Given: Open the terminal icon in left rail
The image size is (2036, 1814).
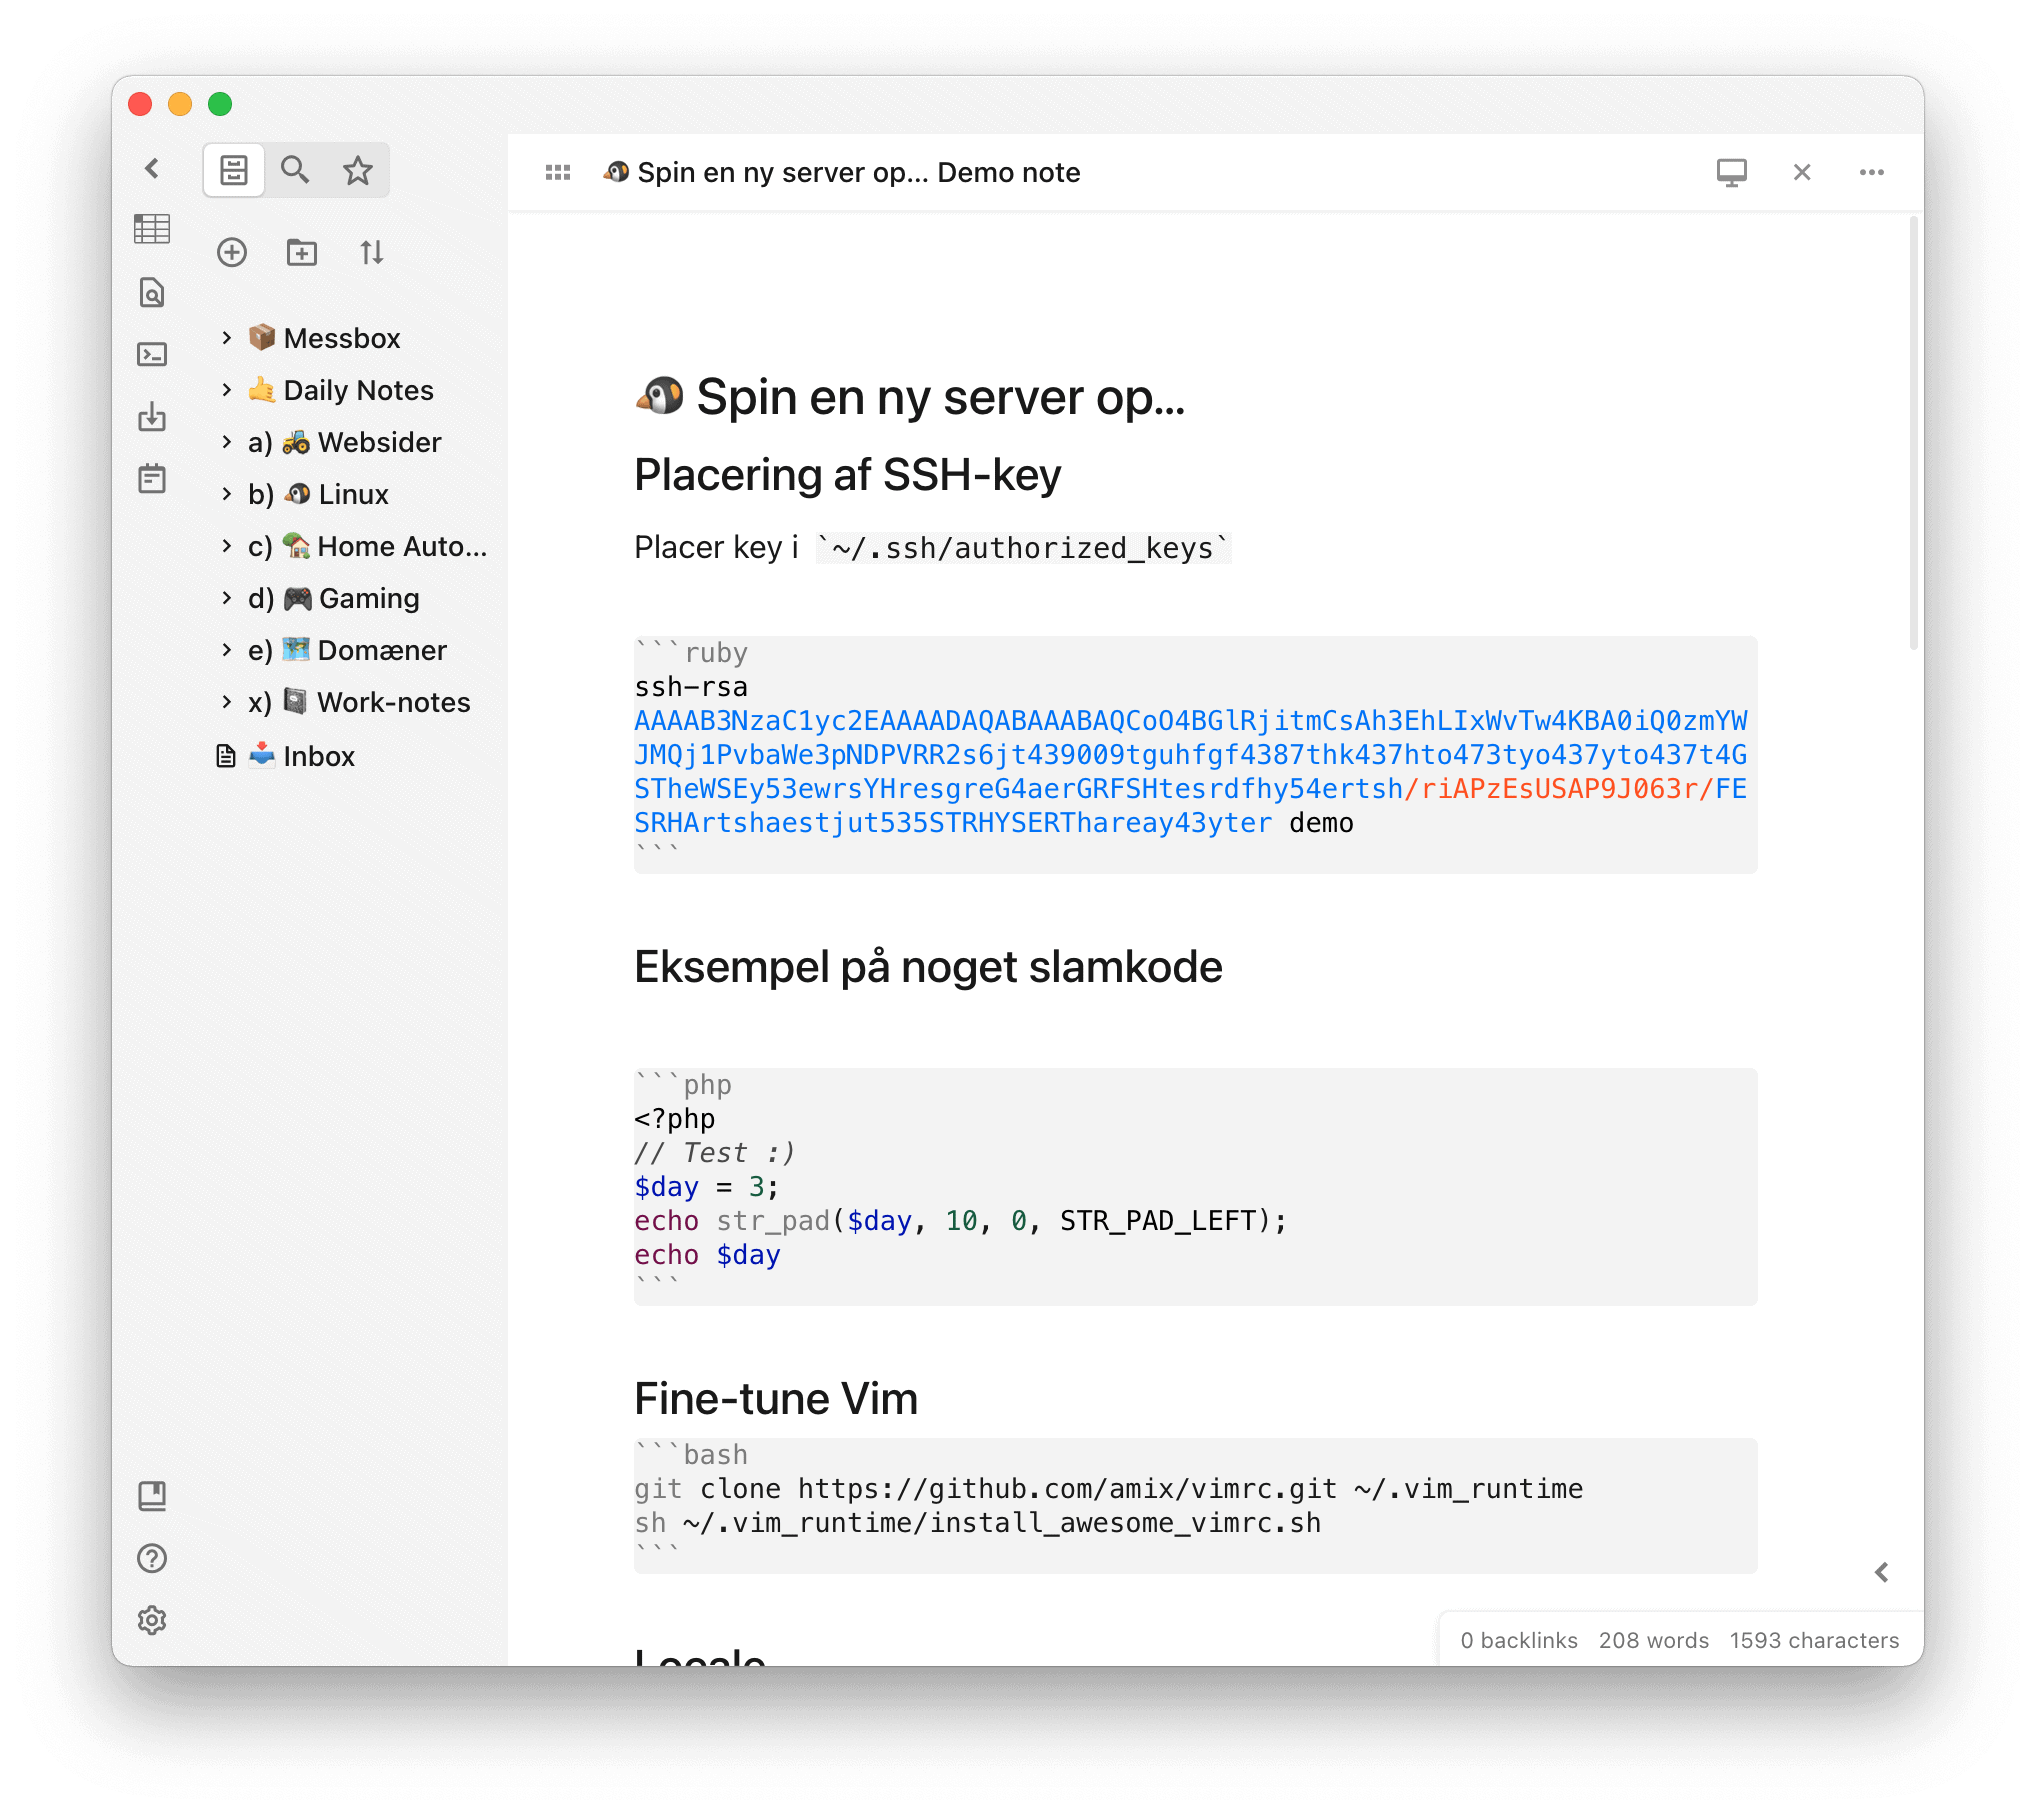Looking at the screenshot, I should point(152,354).
